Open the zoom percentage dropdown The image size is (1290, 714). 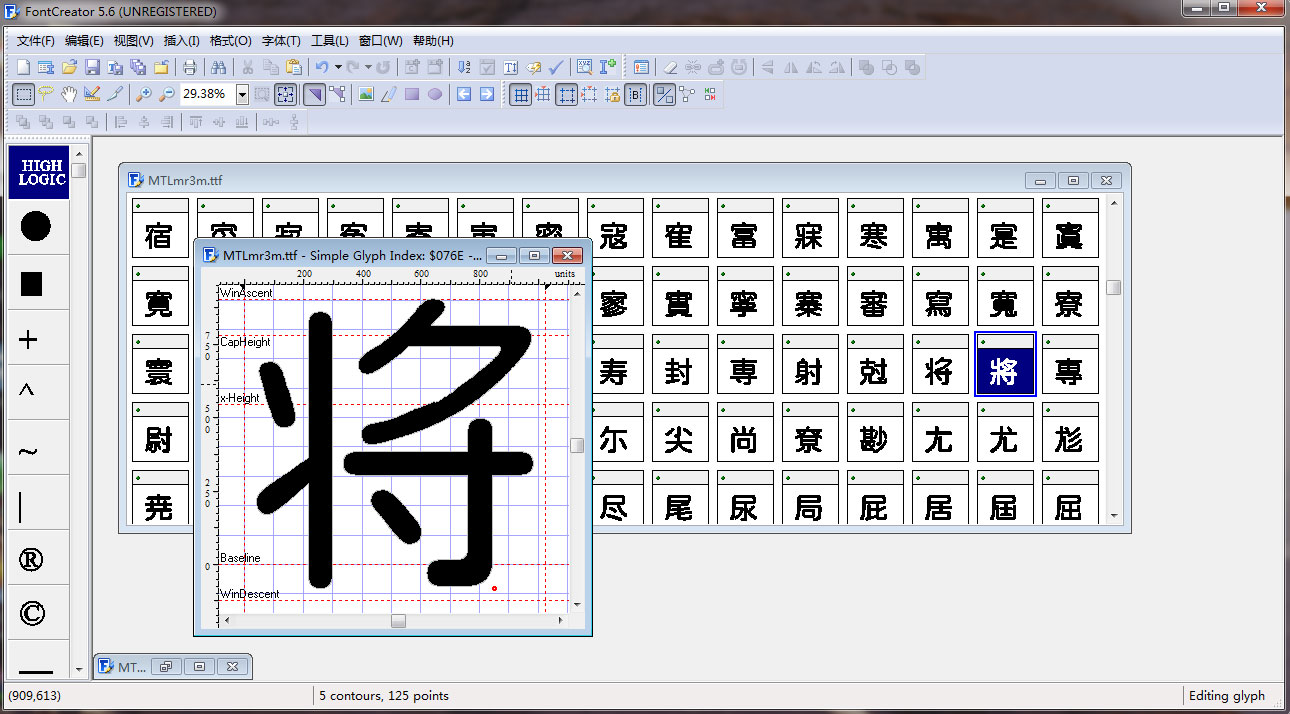click(242, 94)
